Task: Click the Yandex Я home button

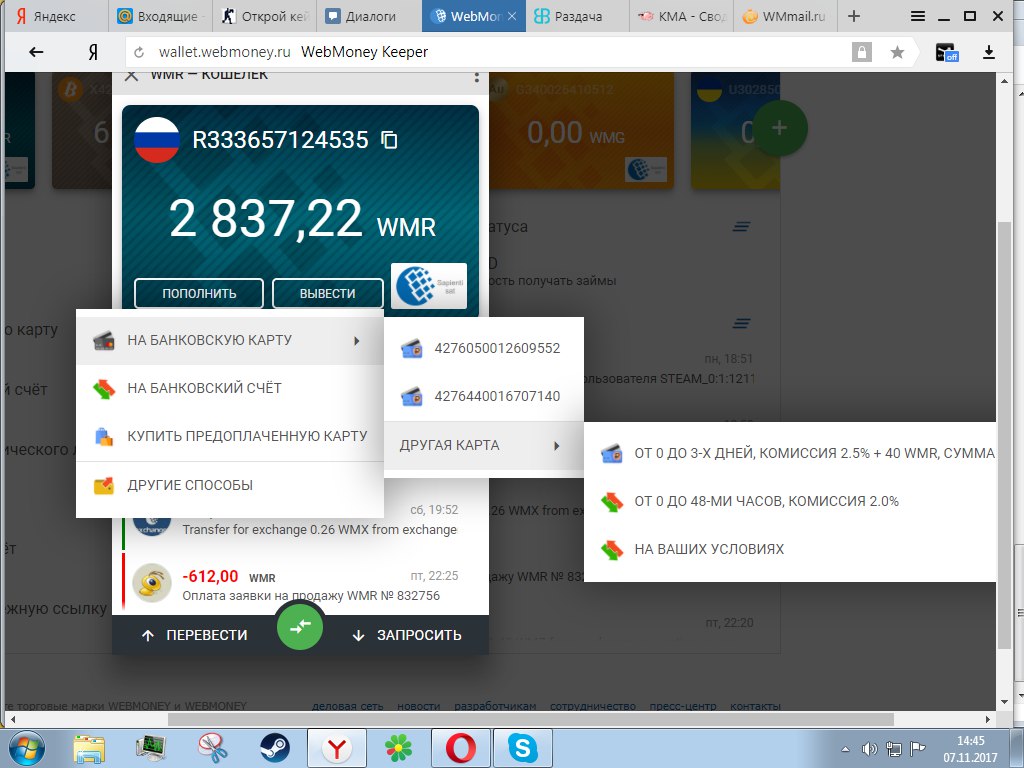Action: click(93, 52)
